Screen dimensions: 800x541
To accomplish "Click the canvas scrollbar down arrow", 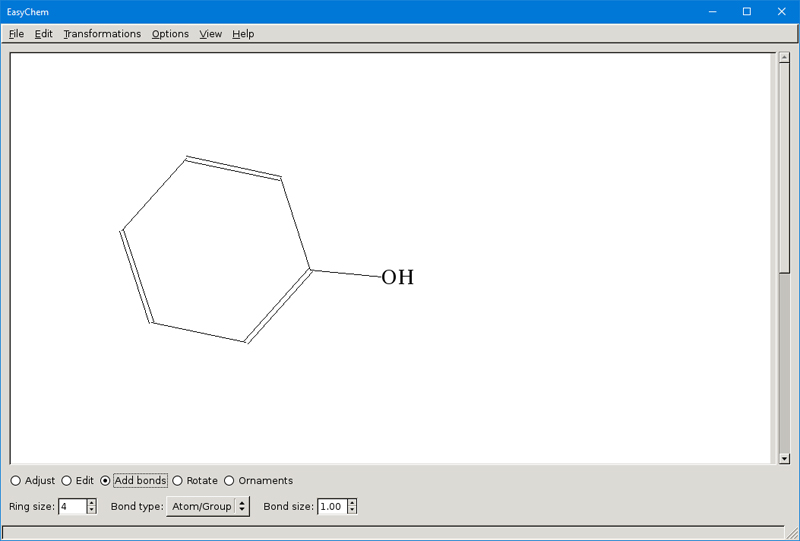I will (784, 458).
